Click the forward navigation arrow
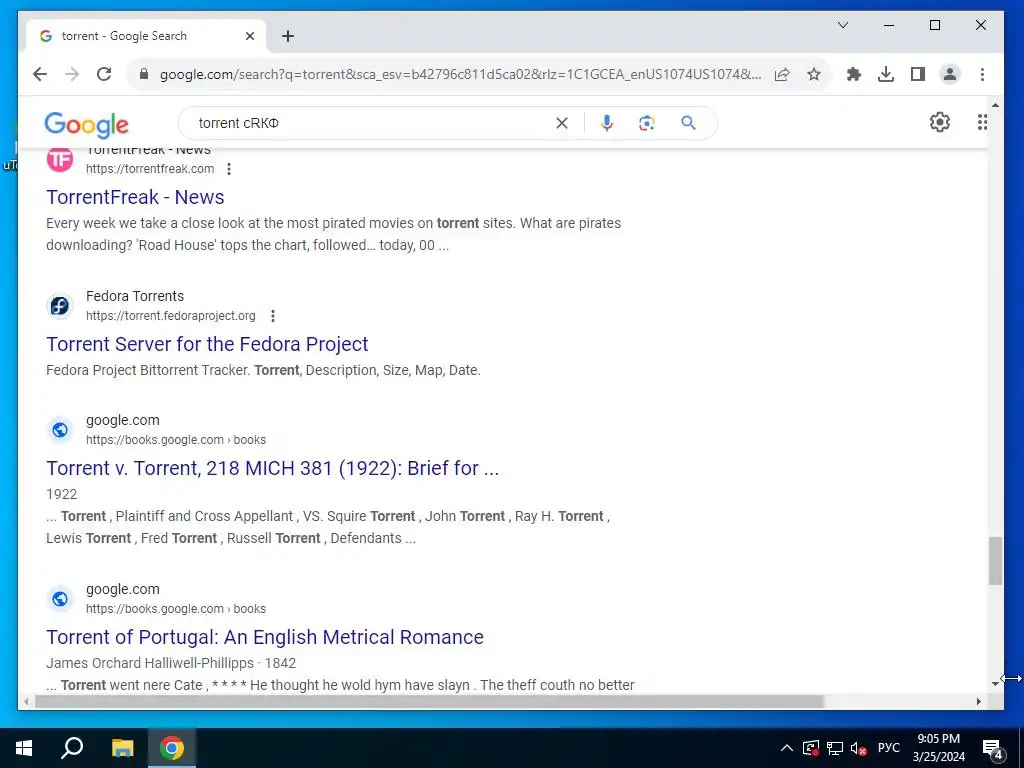This screenshot has height=768, width=1024. (72, 74)
